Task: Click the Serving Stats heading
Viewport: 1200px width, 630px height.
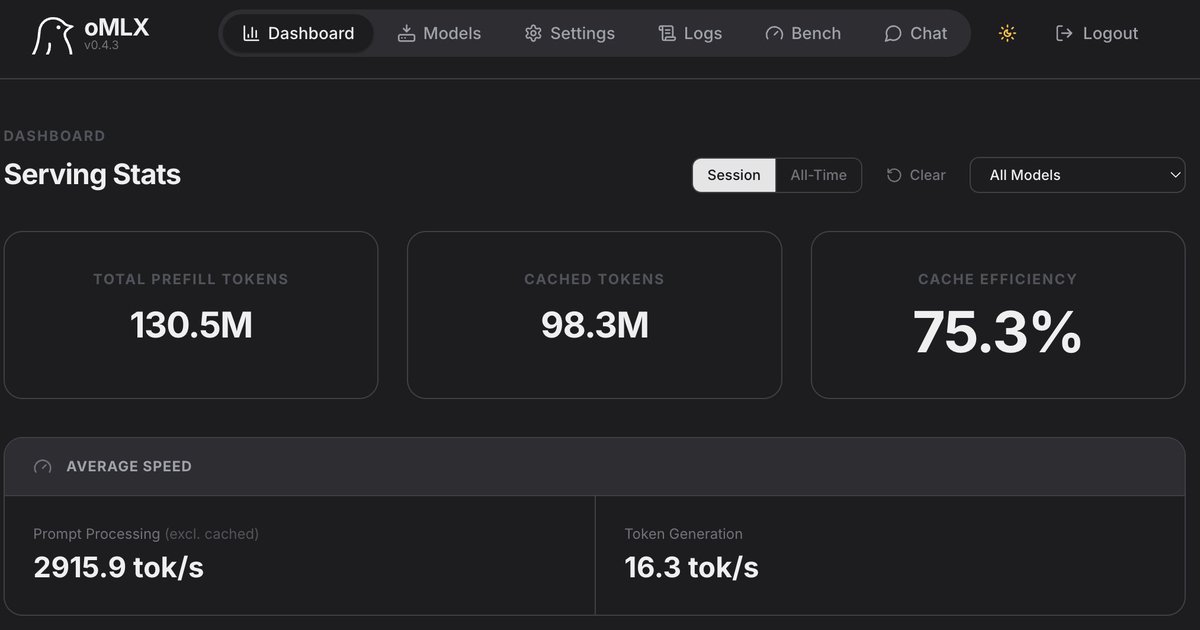Action: coord(92,174)
